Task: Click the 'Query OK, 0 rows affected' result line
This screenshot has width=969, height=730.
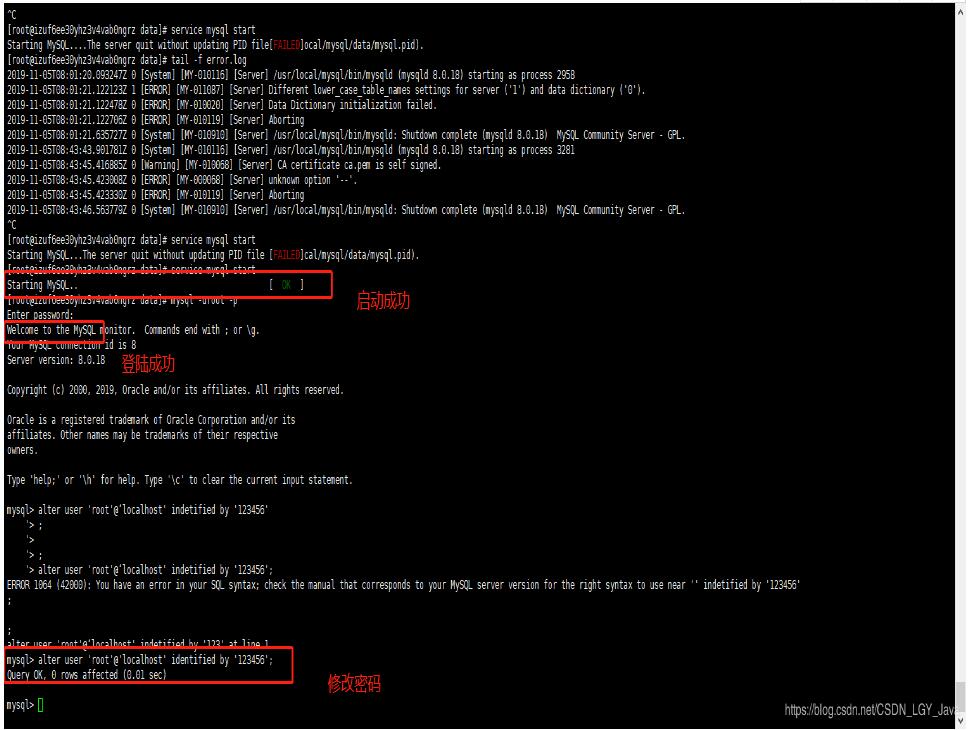Action: point(87,675)
